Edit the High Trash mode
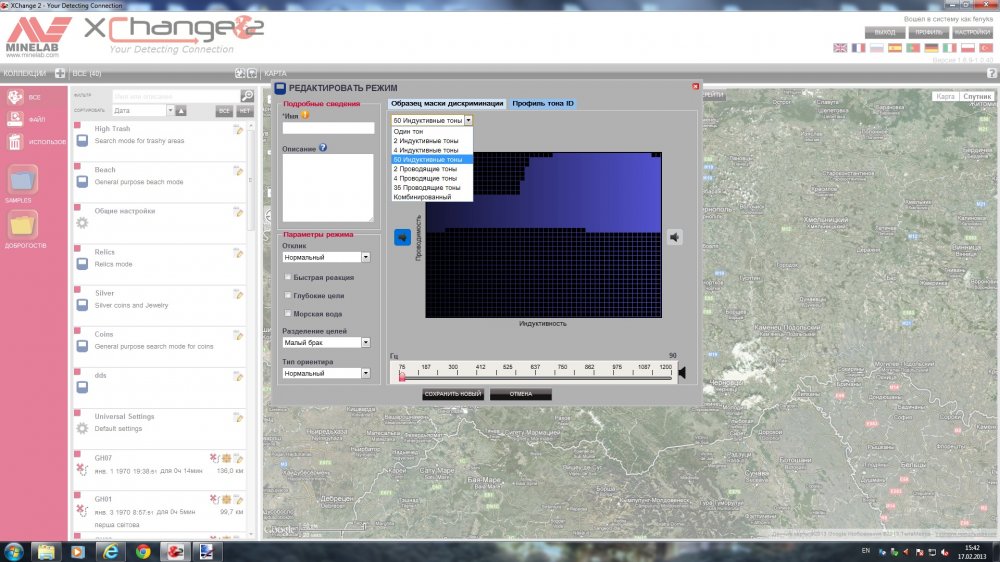Viewport: 1000px width, 562px height. pyautogui.click(x=238, y=129)
